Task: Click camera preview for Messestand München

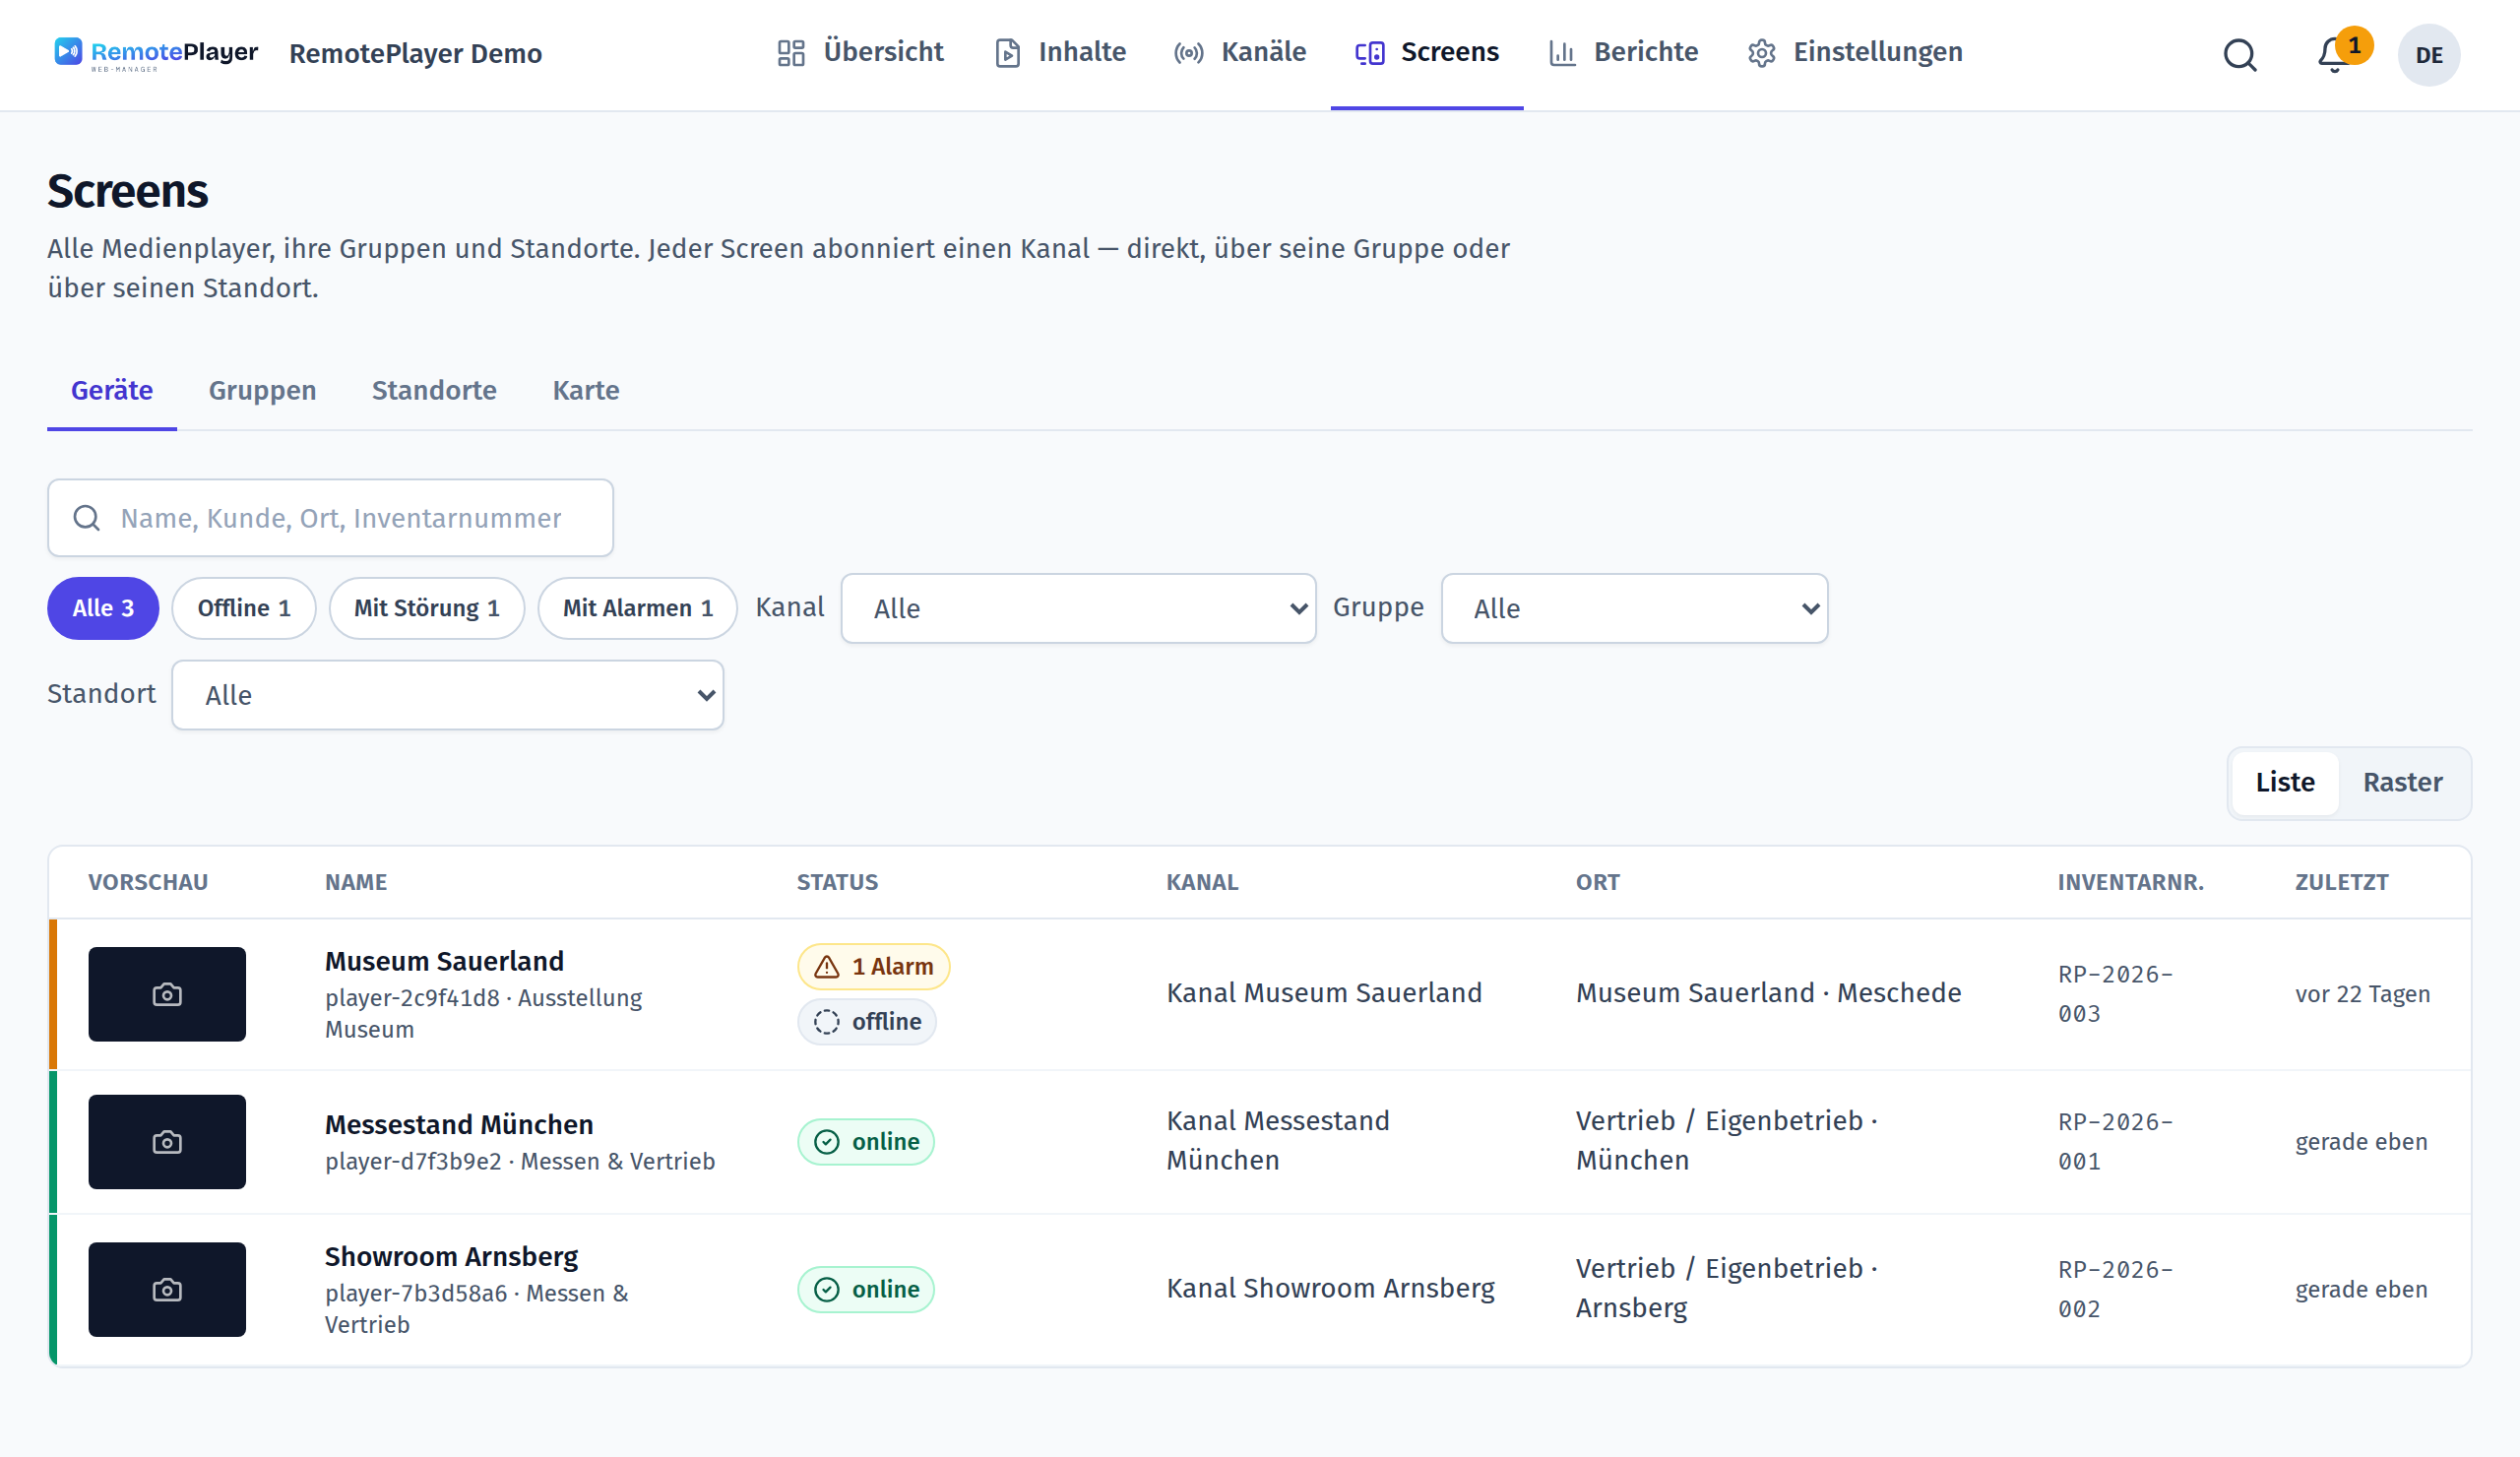Action: (167, 1142)
